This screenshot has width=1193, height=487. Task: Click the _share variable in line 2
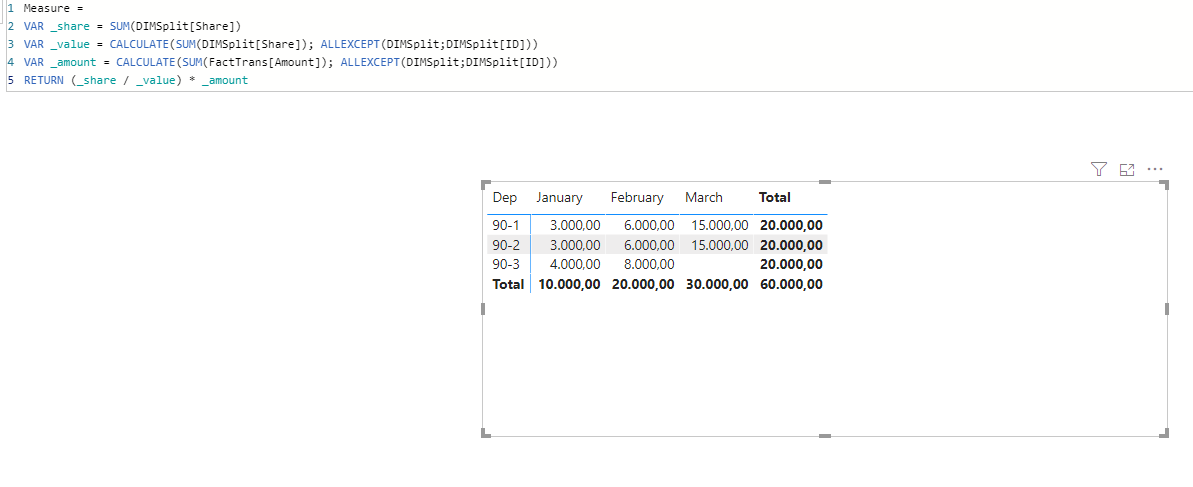[69, 26]
